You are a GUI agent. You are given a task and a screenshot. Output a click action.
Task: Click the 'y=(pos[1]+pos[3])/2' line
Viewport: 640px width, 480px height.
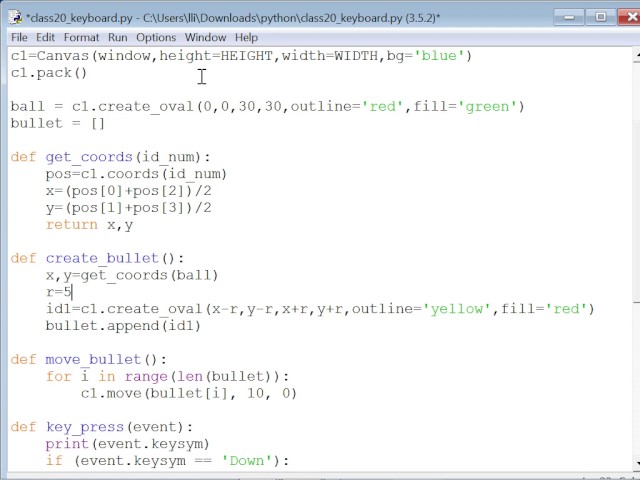129,208
